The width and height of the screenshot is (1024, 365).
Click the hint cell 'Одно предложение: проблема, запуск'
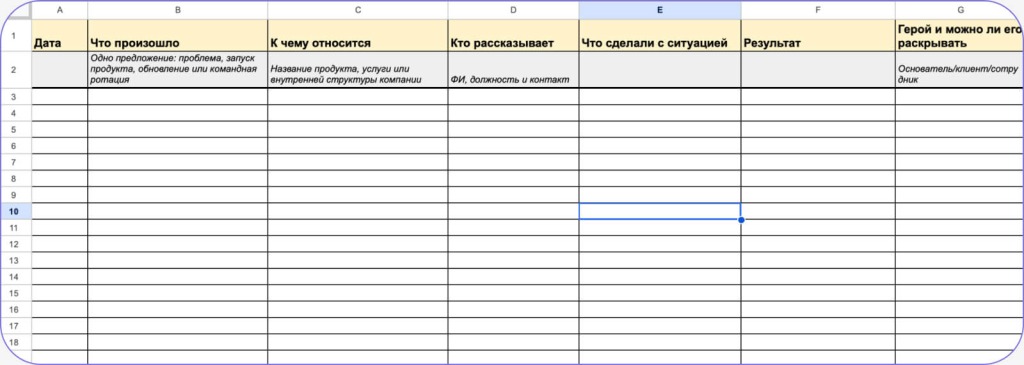coord(178,70)
